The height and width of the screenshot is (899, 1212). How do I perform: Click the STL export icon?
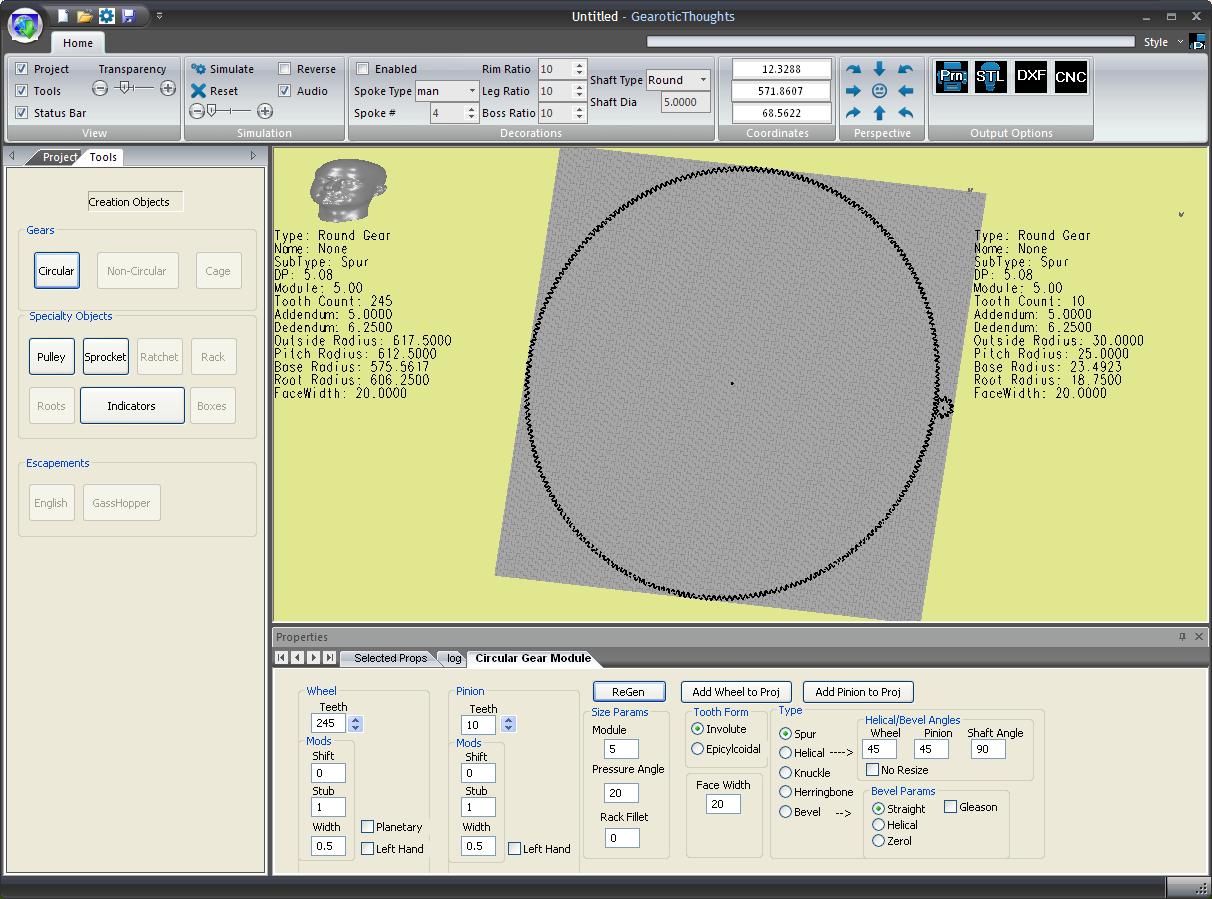990,77
